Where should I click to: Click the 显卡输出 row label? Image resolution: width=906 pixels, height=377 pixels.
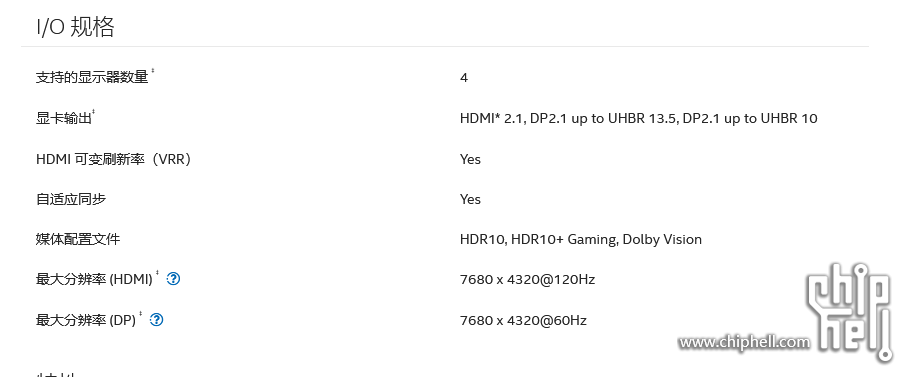(x=64, y=119)
